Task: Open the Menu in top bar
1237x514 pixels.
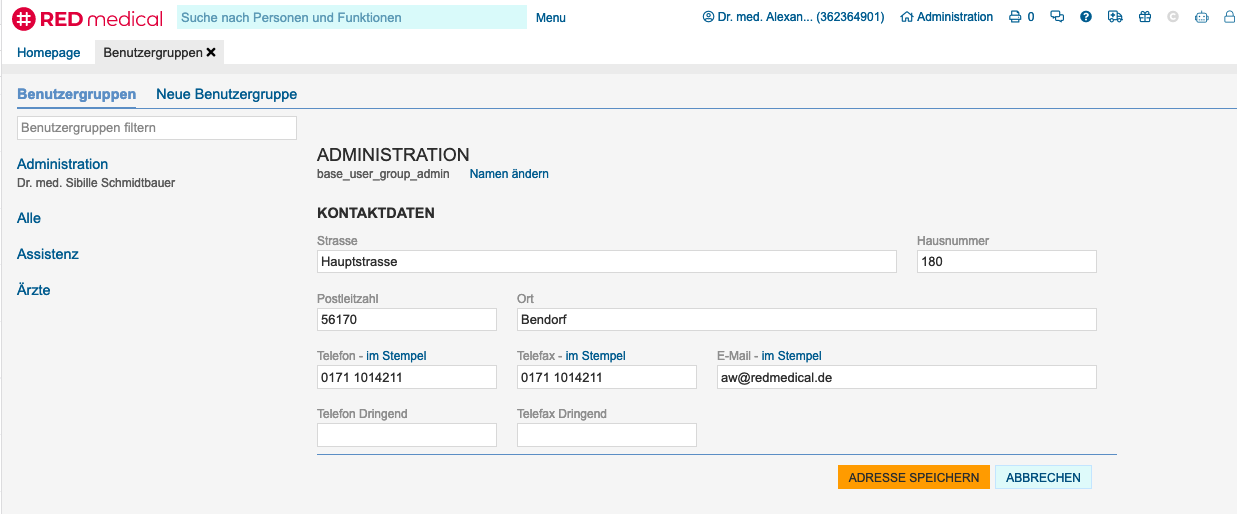Action: point(550,17)
